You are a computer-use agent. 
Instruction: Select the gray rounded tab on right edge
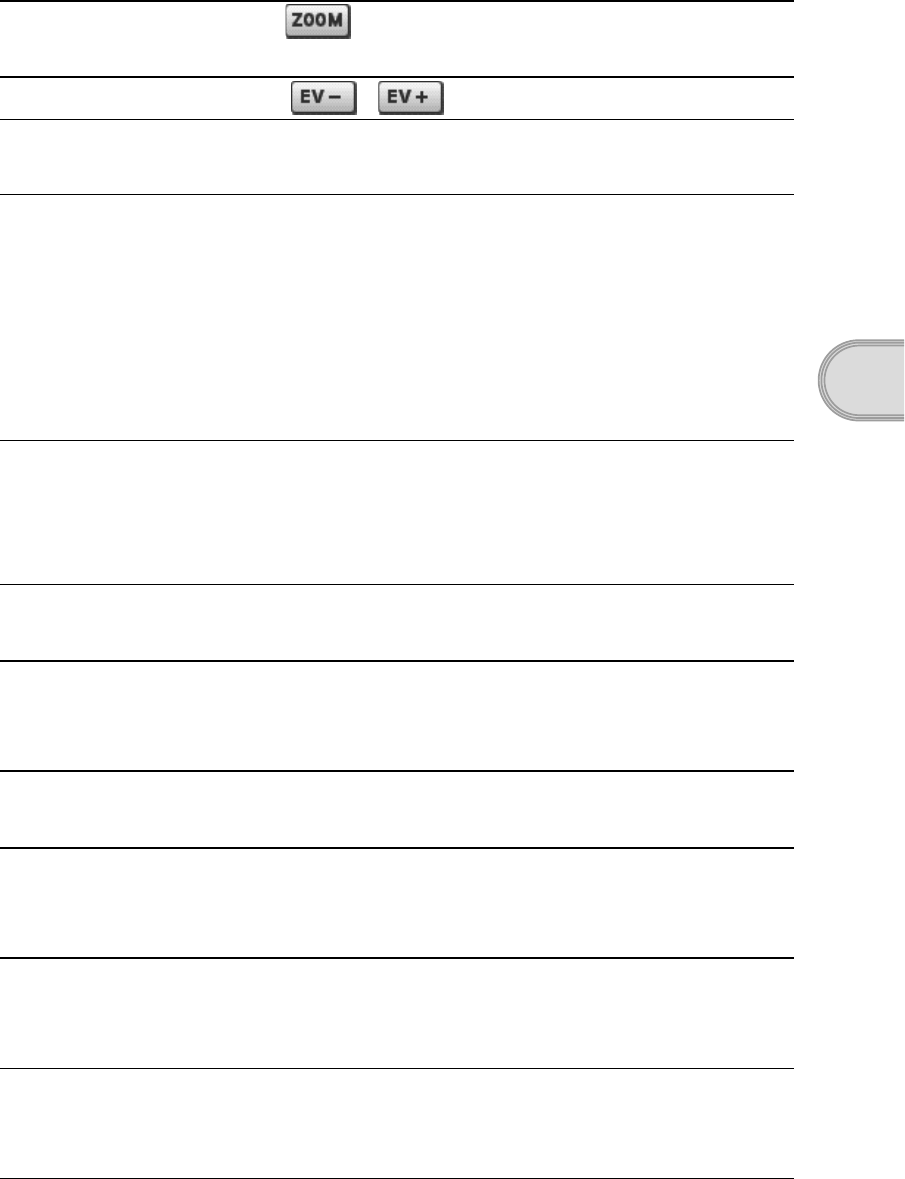[861, 380]
